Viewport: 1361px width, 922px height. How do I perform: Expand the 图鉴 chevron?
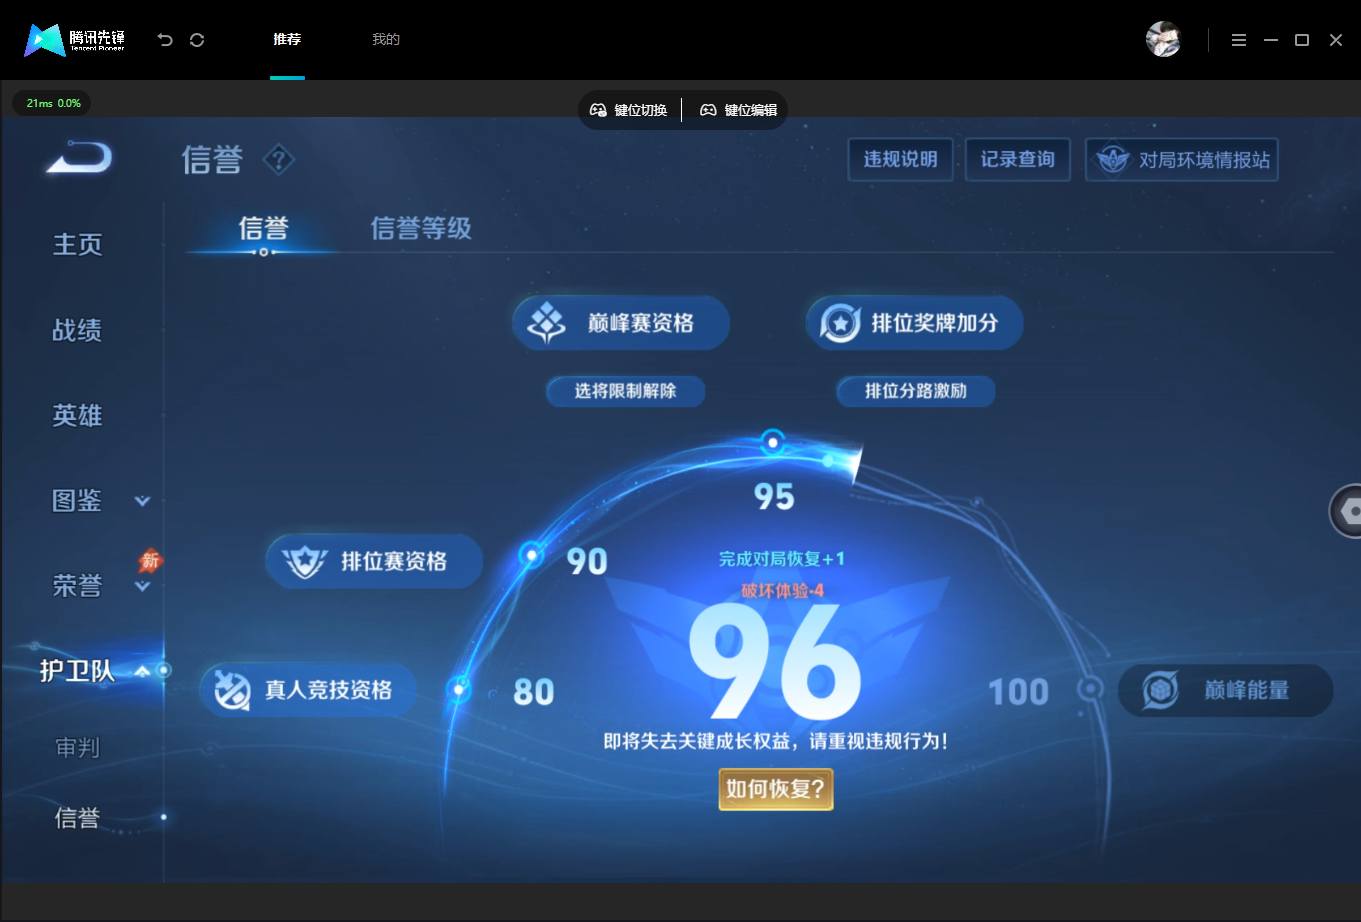[x=142, y=501]
